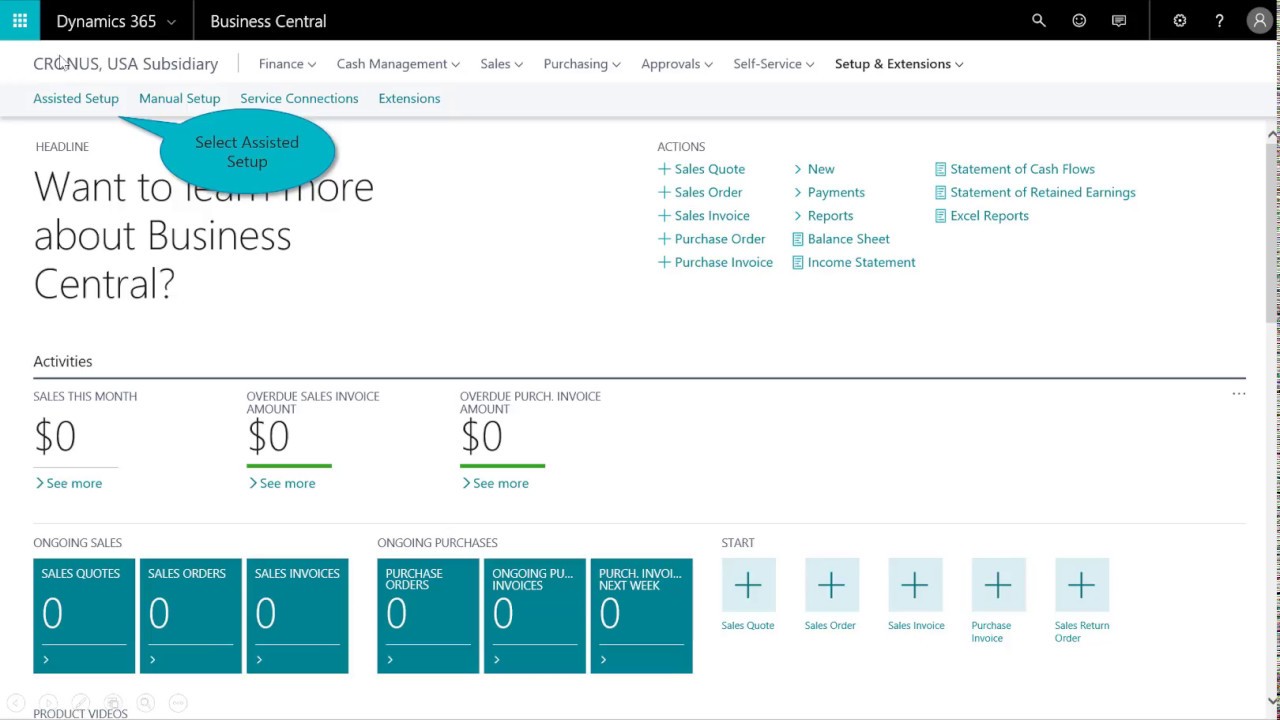Open the Purchase Orders cue tile

click(x=428, y=616)
